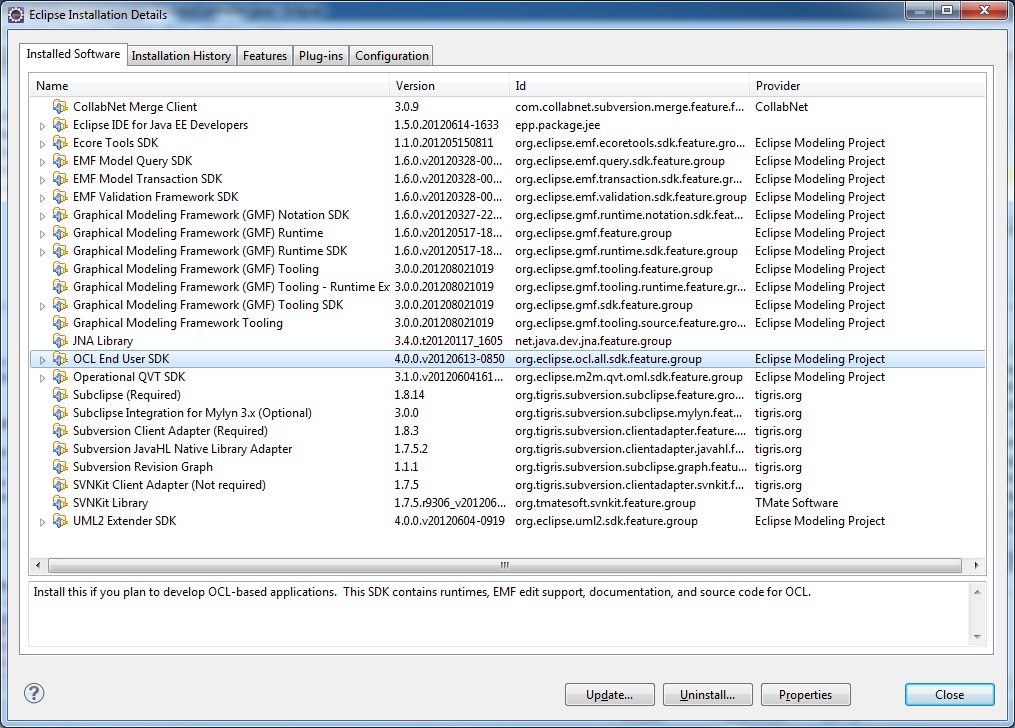The height and width of the screenshot is (728, 1015).
Task: Click the UML2 Extender SDK icon
Action: (x=60, y=521)
